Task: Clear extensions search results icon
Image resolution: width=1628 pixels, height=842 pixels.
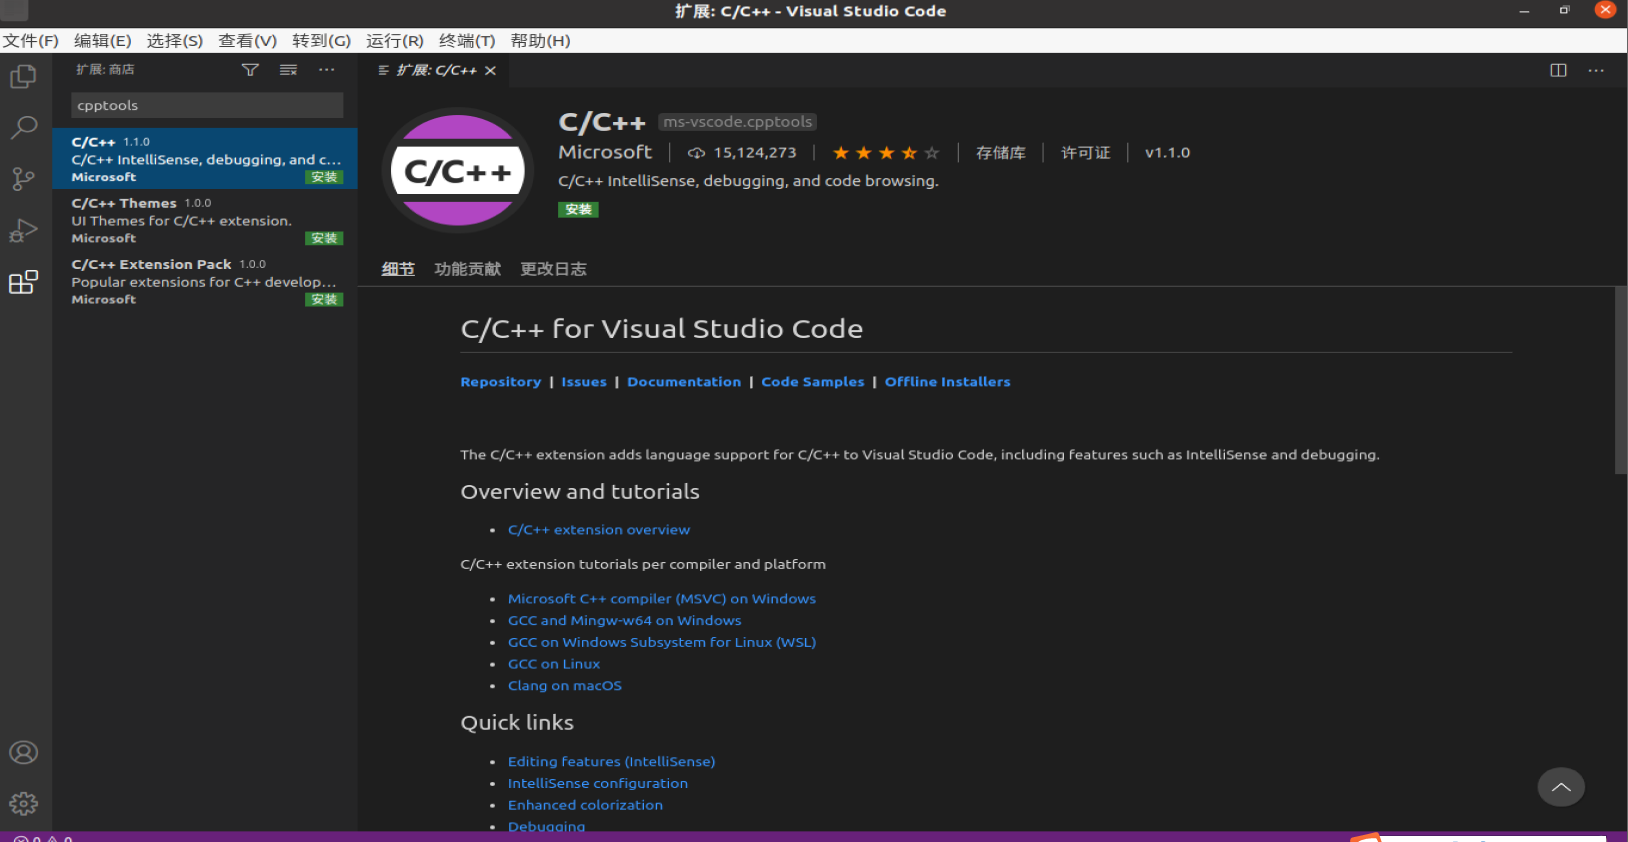Action: 288,70
